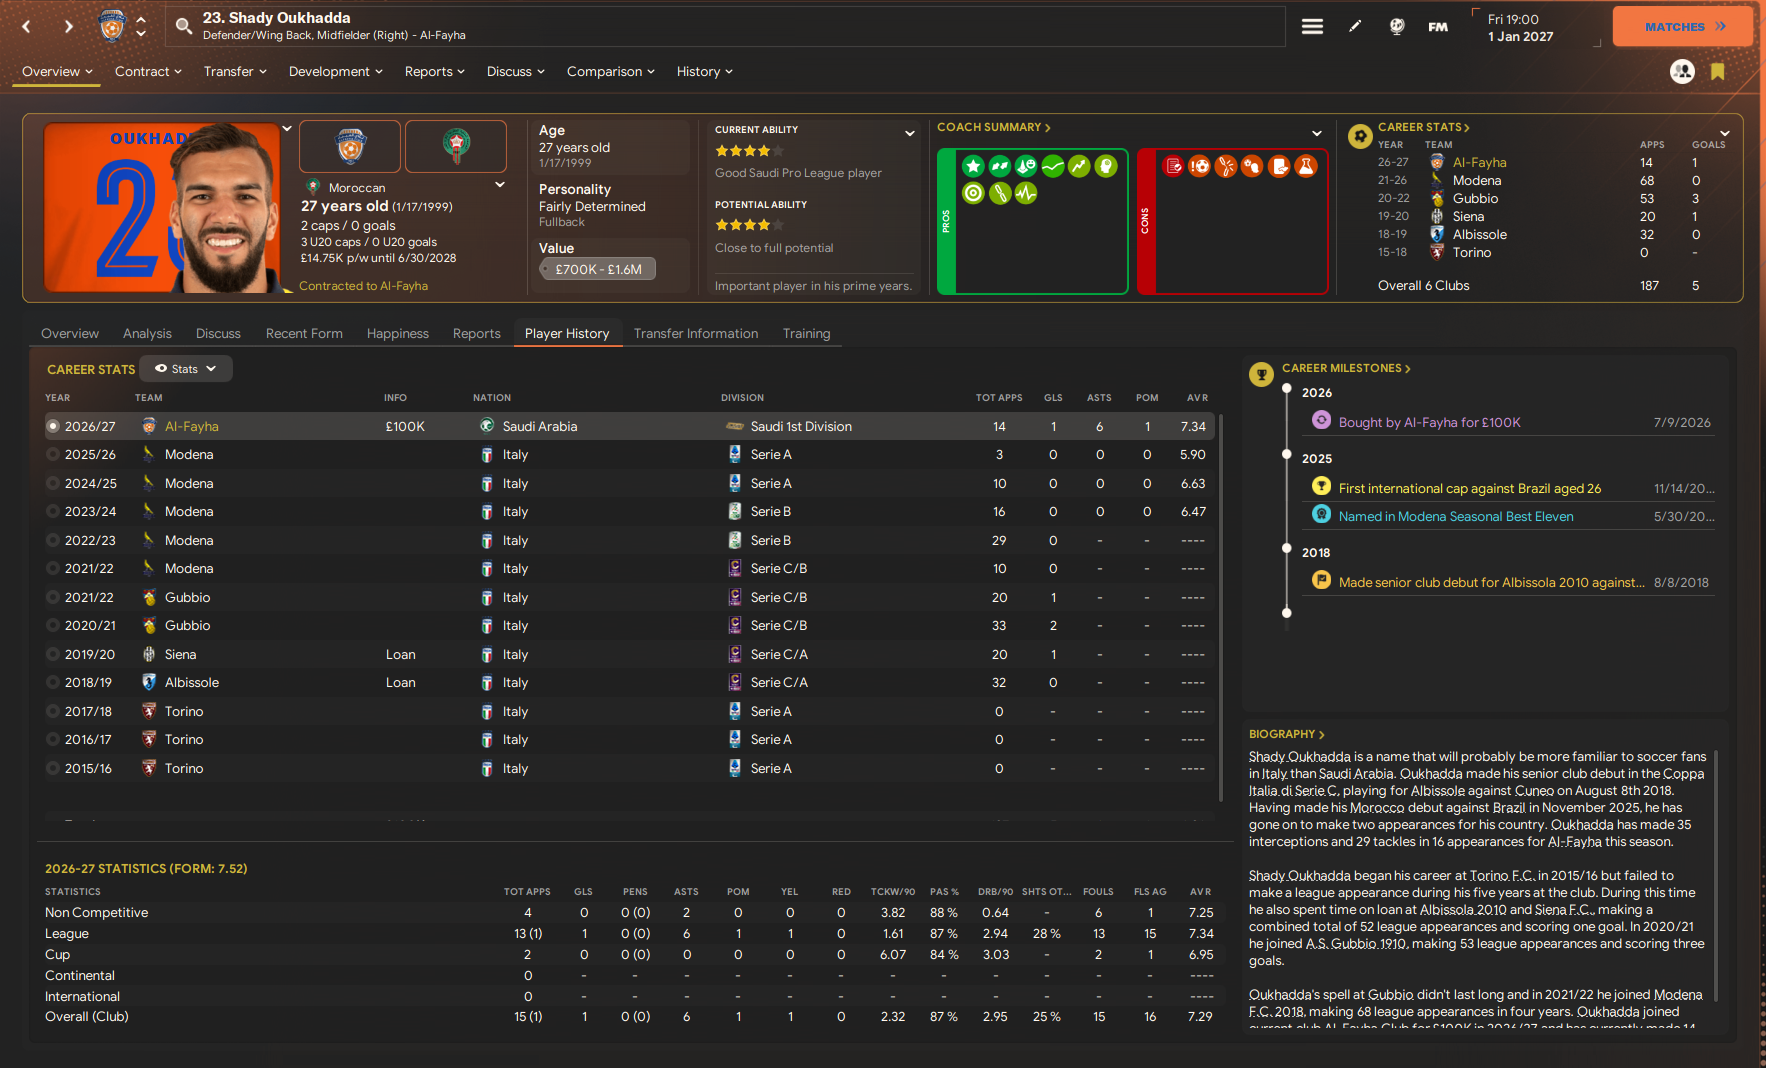Open the Stats view dropdown
The height and width of the screenshot is (1068, 1766).
186,369
